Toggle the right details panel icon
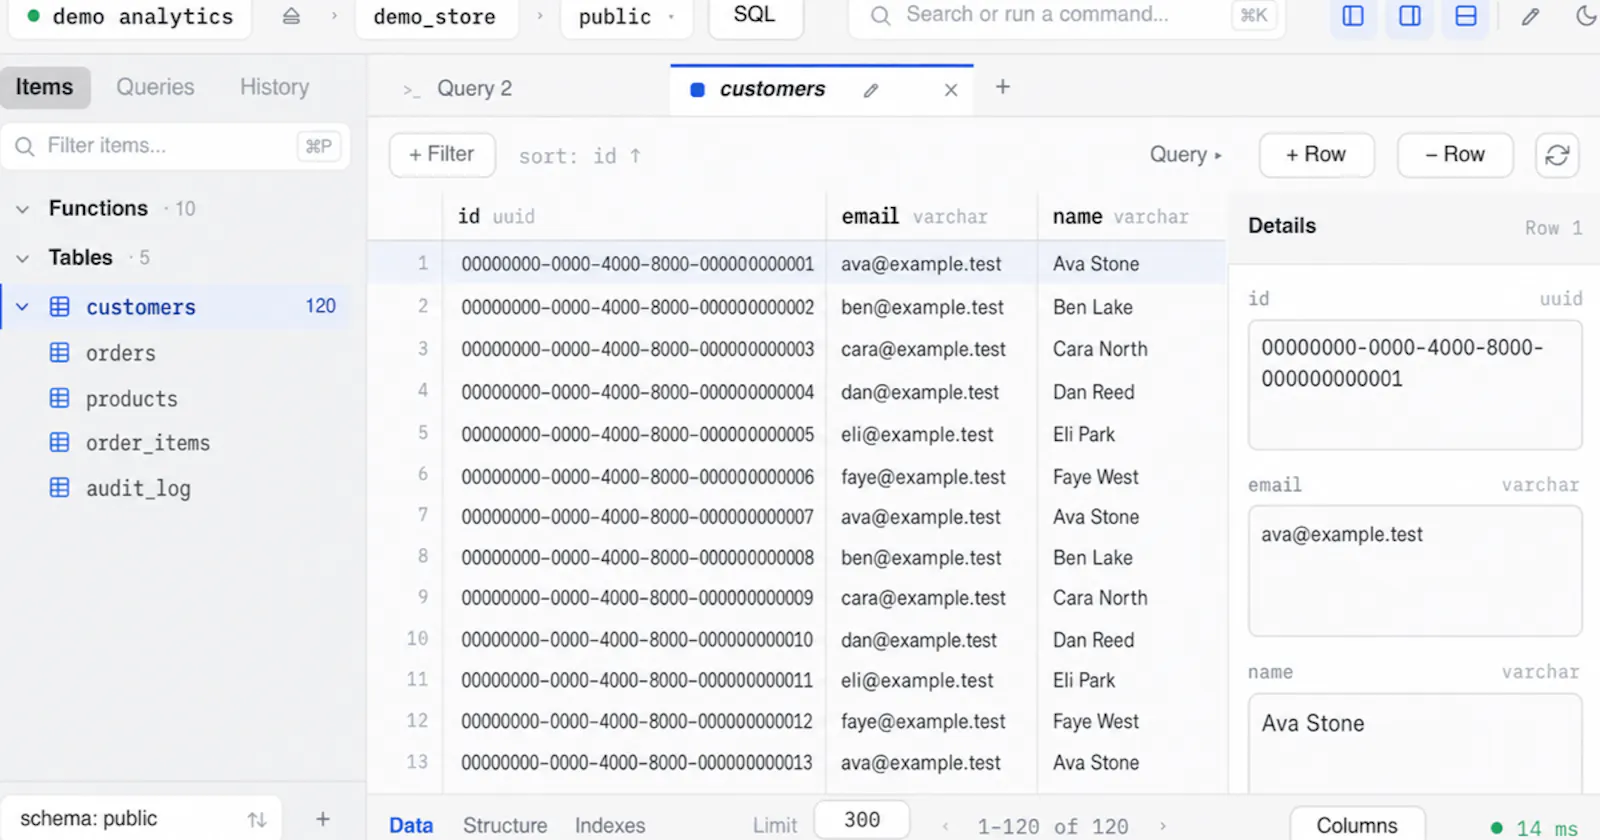1600x840 pixels. point(1410,16)
